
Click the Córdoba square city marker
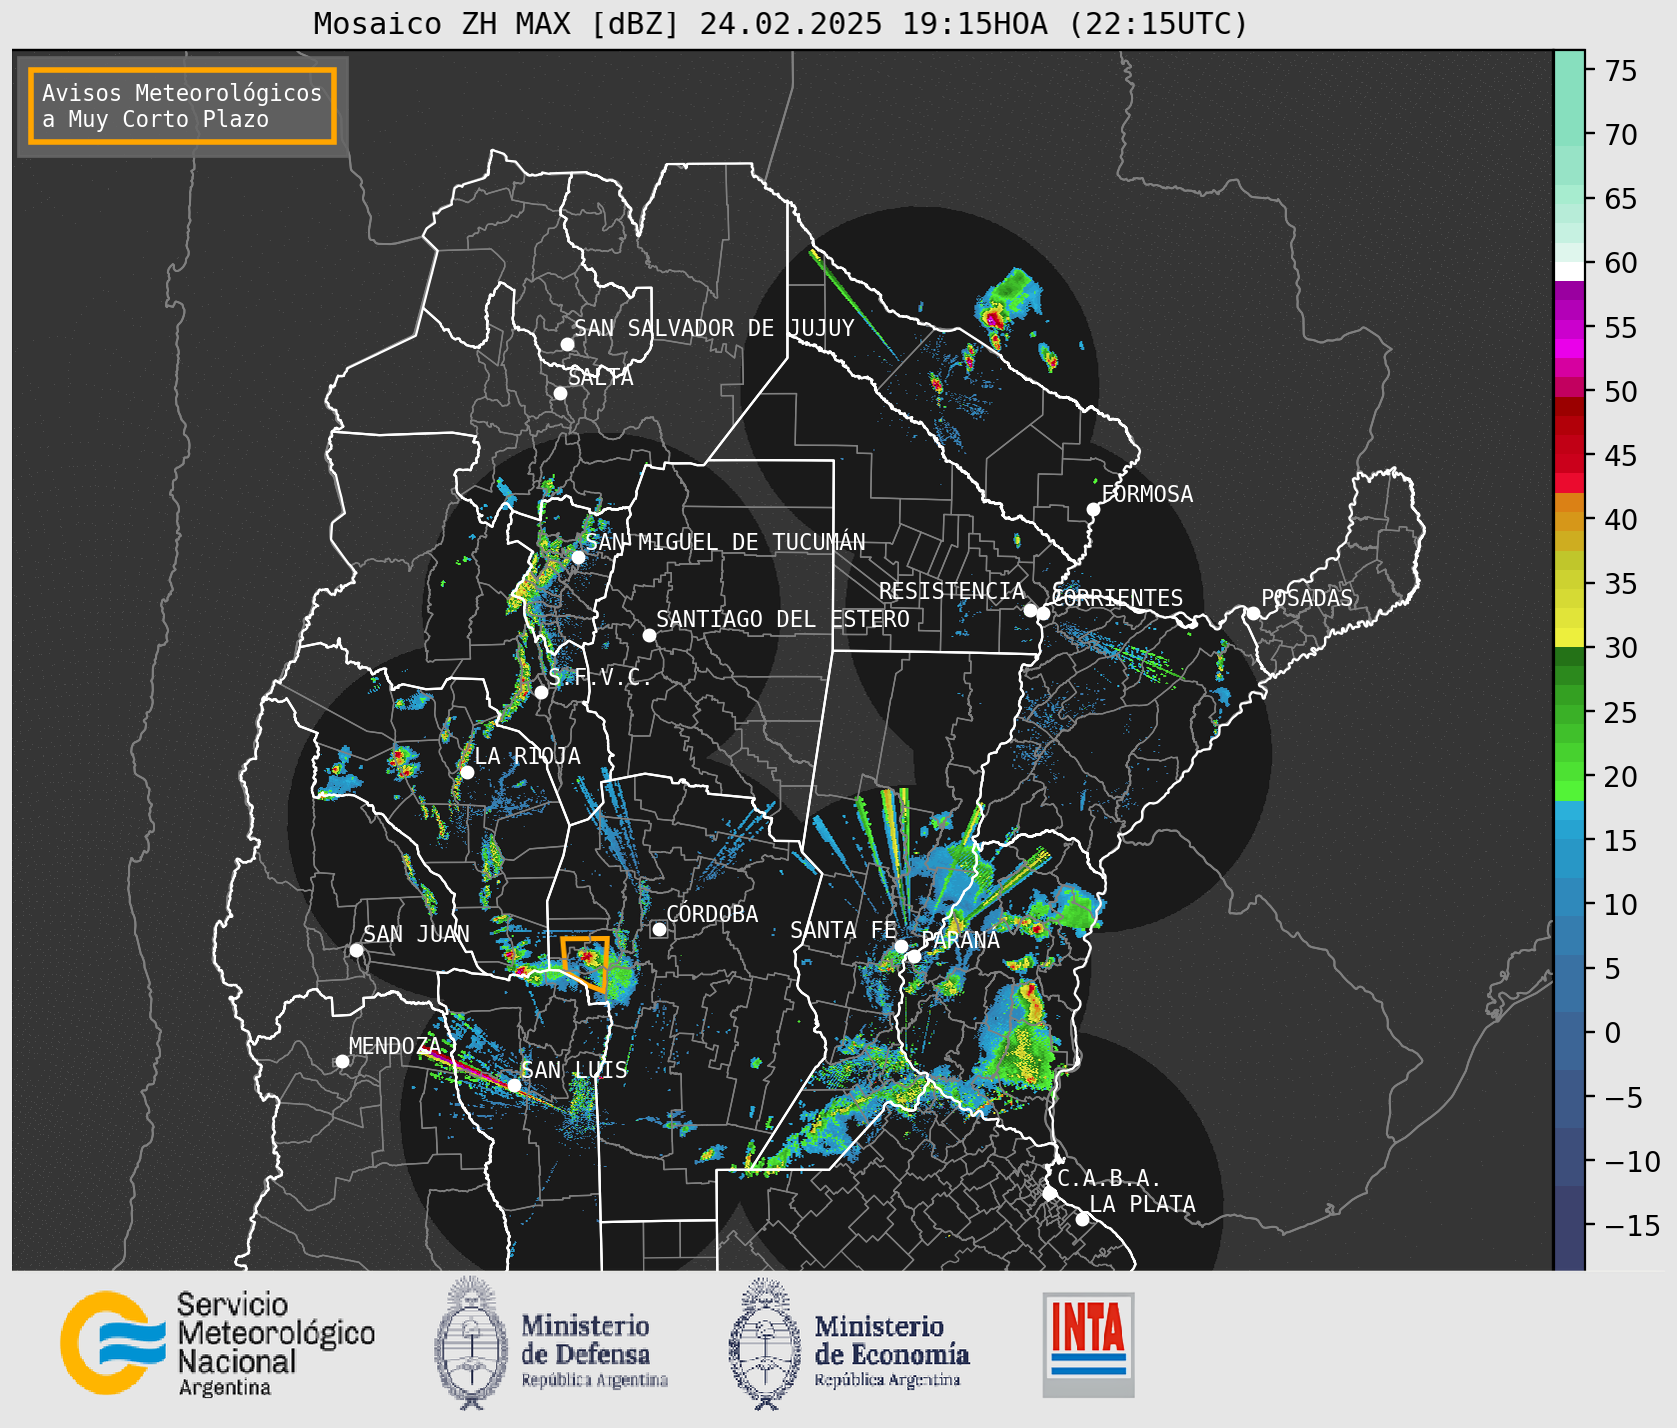(659, 929)
